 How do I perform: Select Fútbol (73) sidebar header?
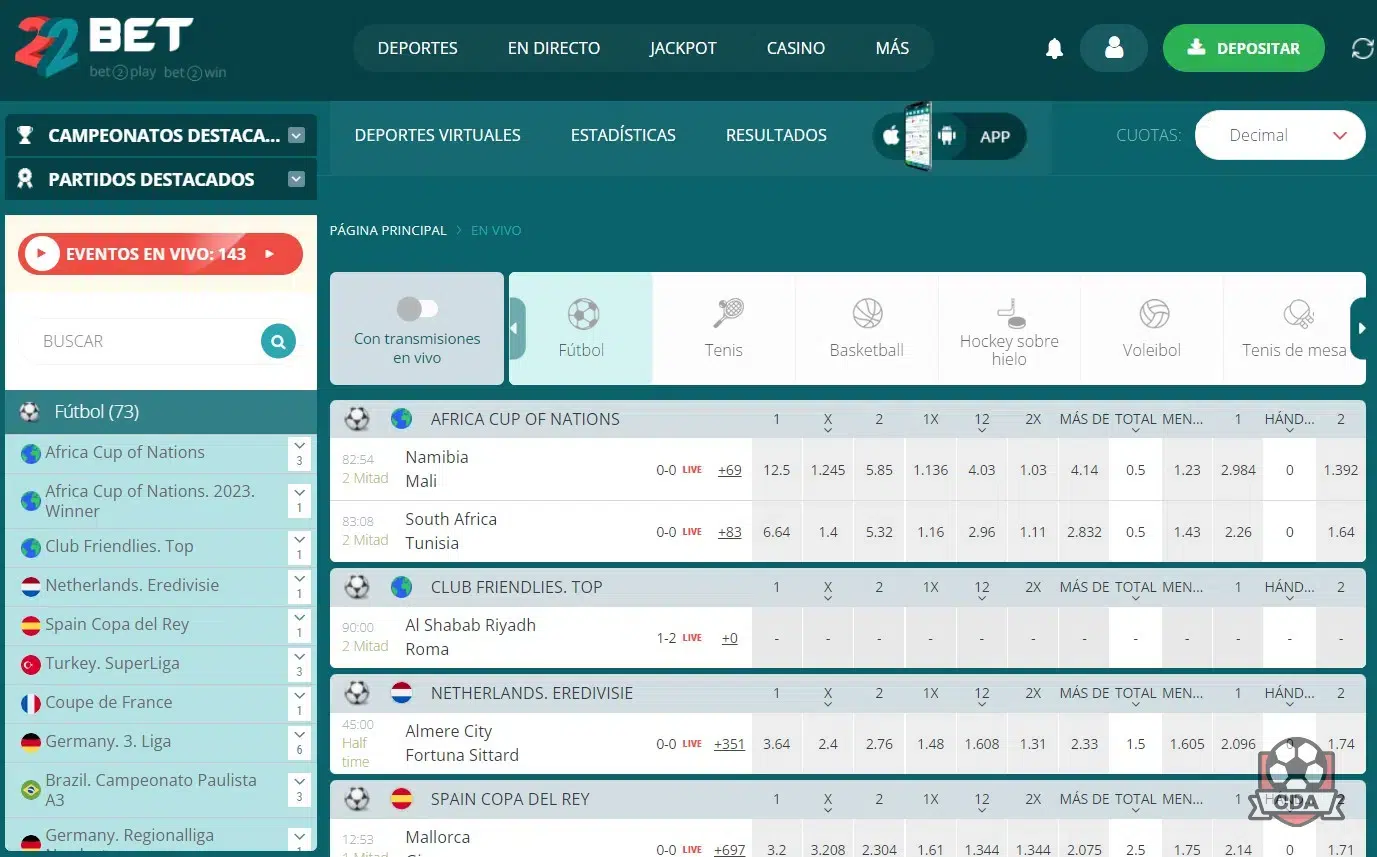click(x=161, y=412)
